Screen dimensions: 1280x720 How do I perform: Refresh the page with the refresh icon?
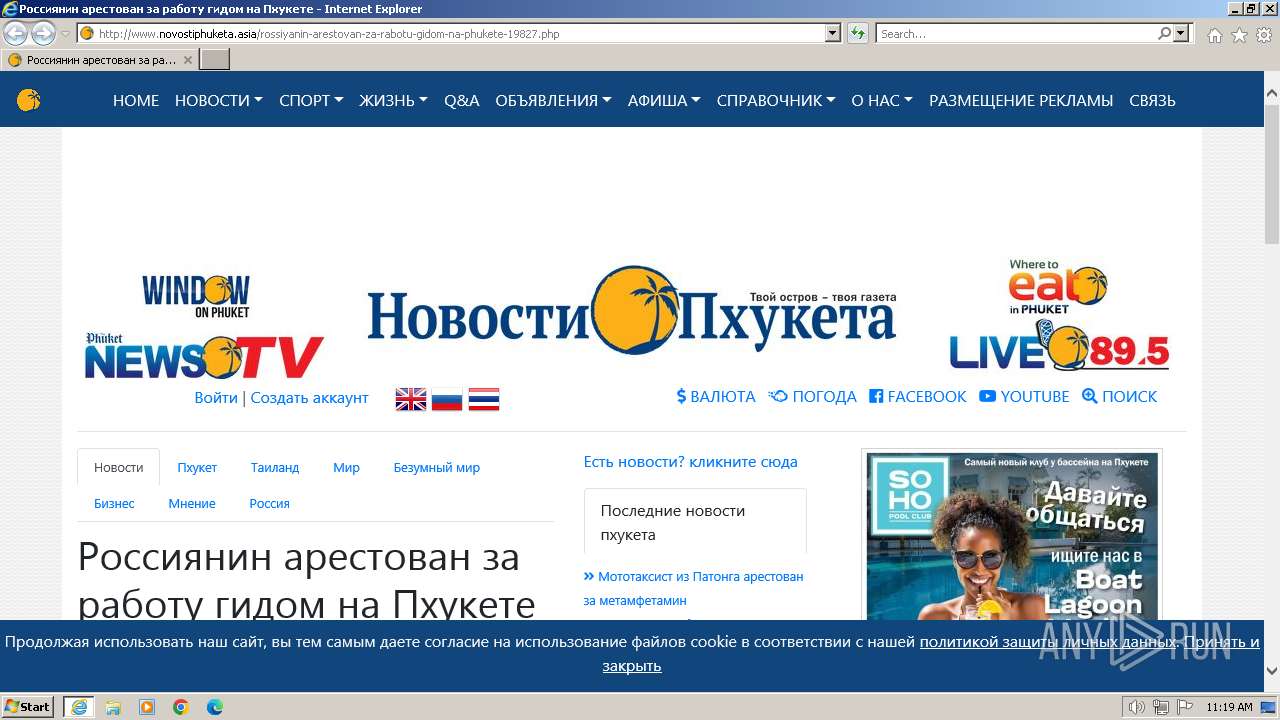[858, 33]
